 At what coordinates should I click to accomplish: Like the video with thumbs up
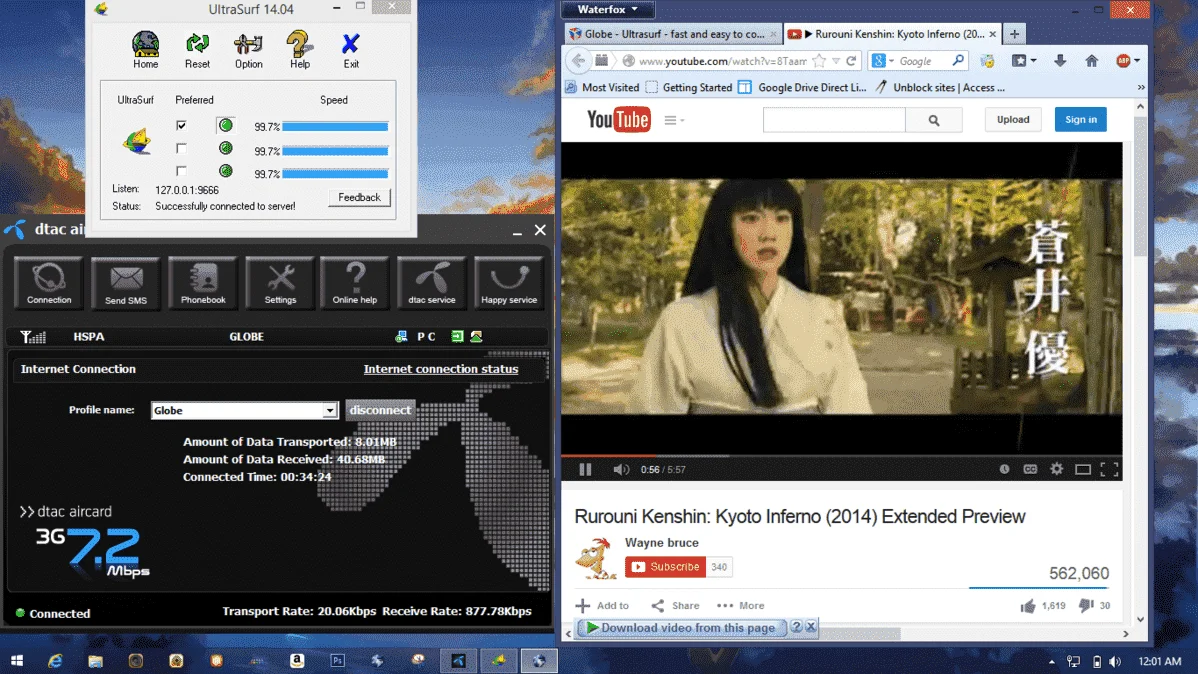1028,606
